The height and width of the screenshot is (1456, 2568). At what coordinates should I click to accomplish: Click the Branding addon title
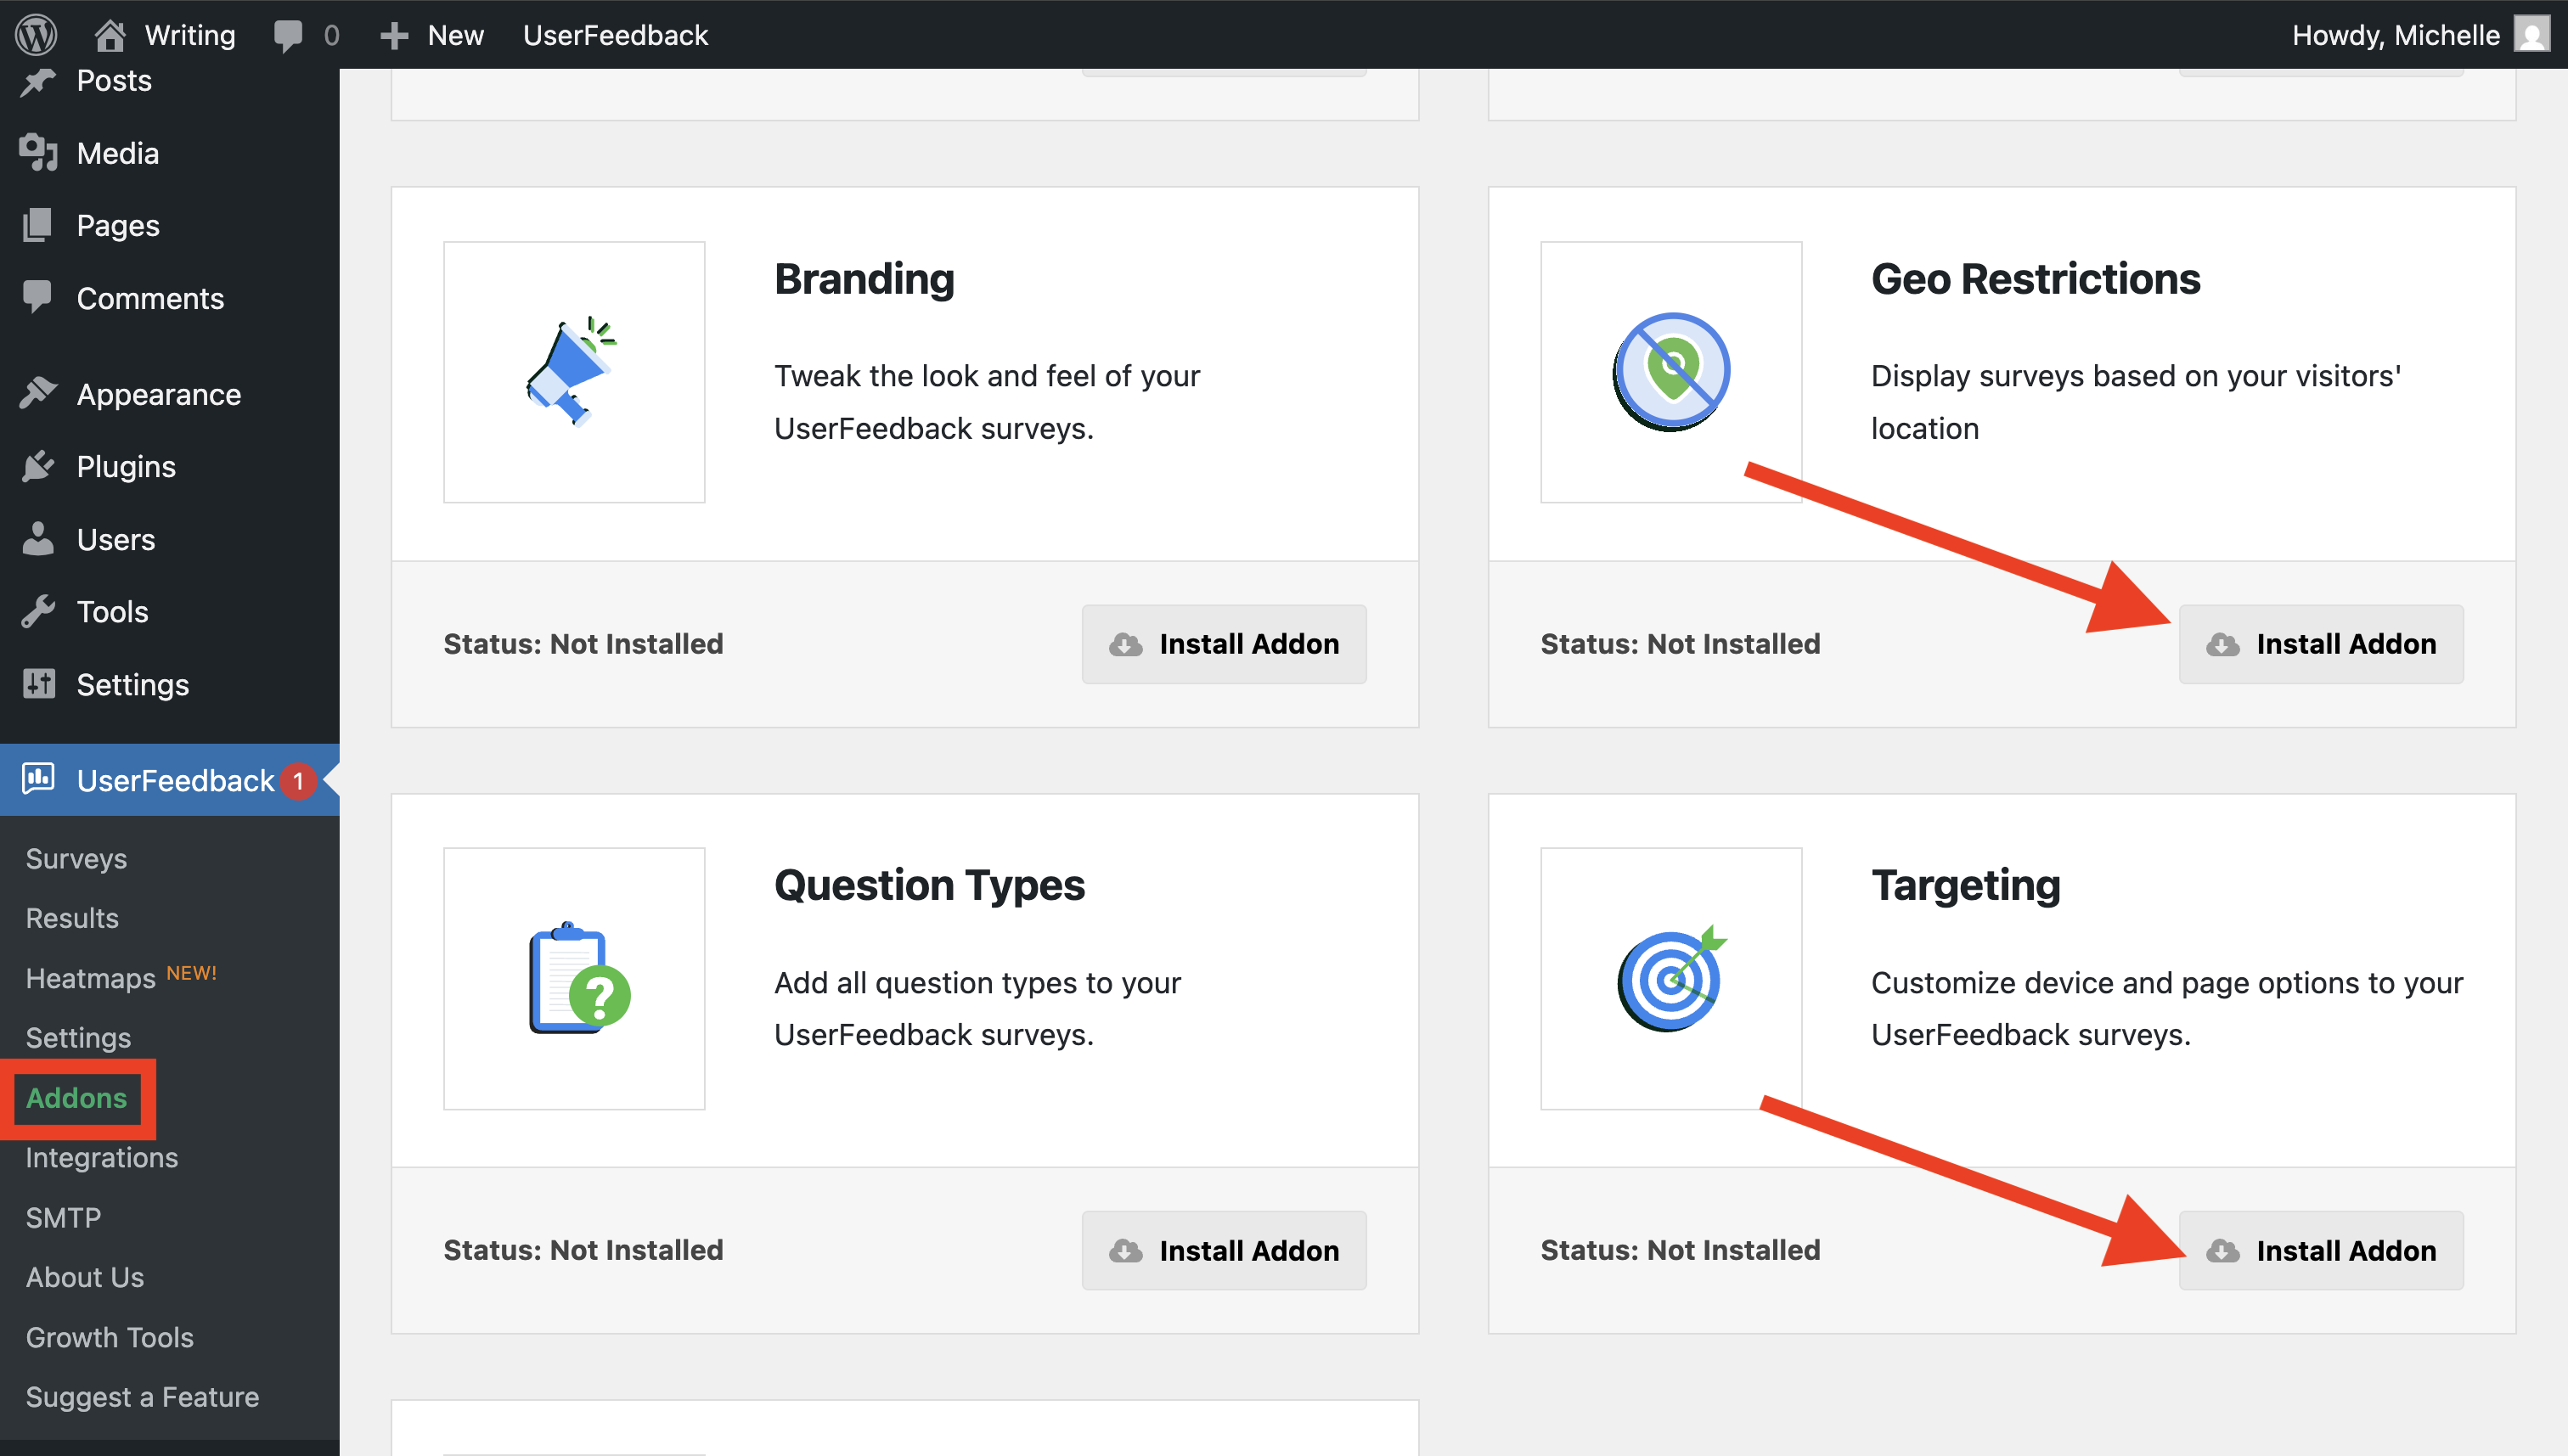coord(864,279)
